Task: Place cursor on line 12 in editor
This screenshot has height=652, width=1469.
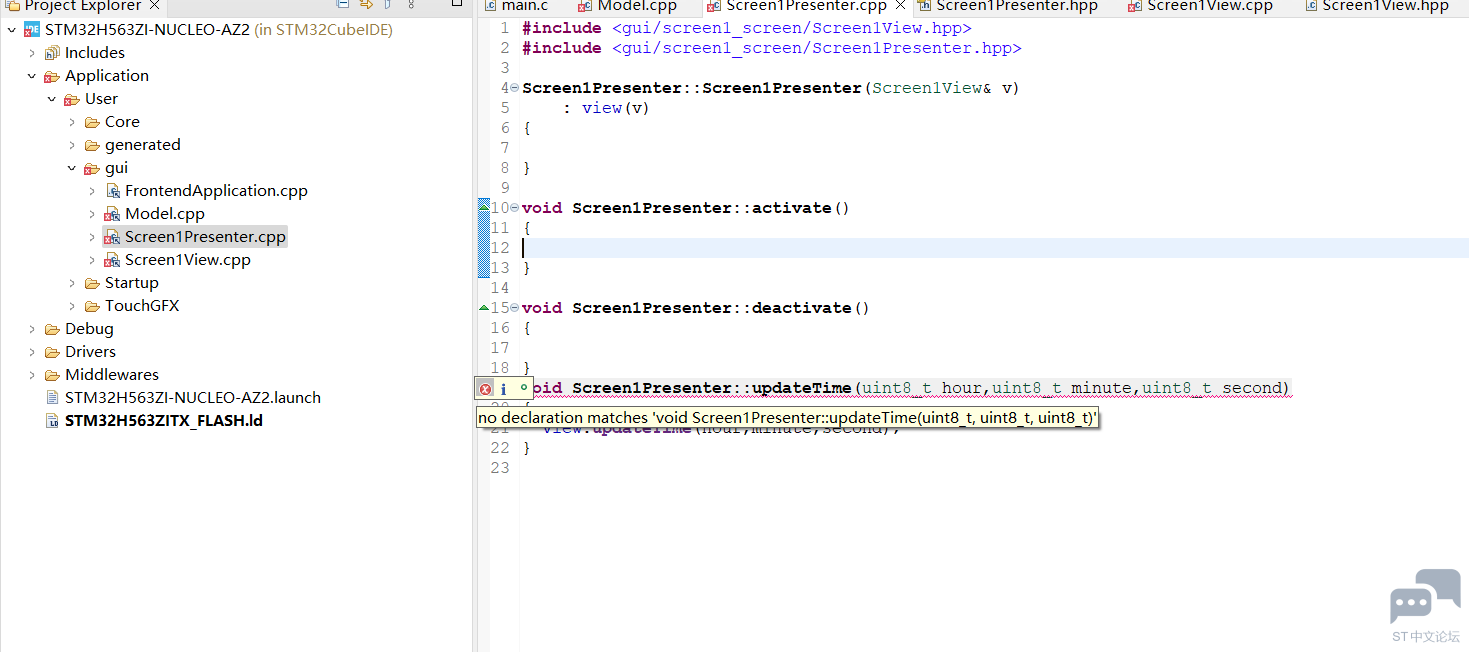Action: tap(994, 248)
